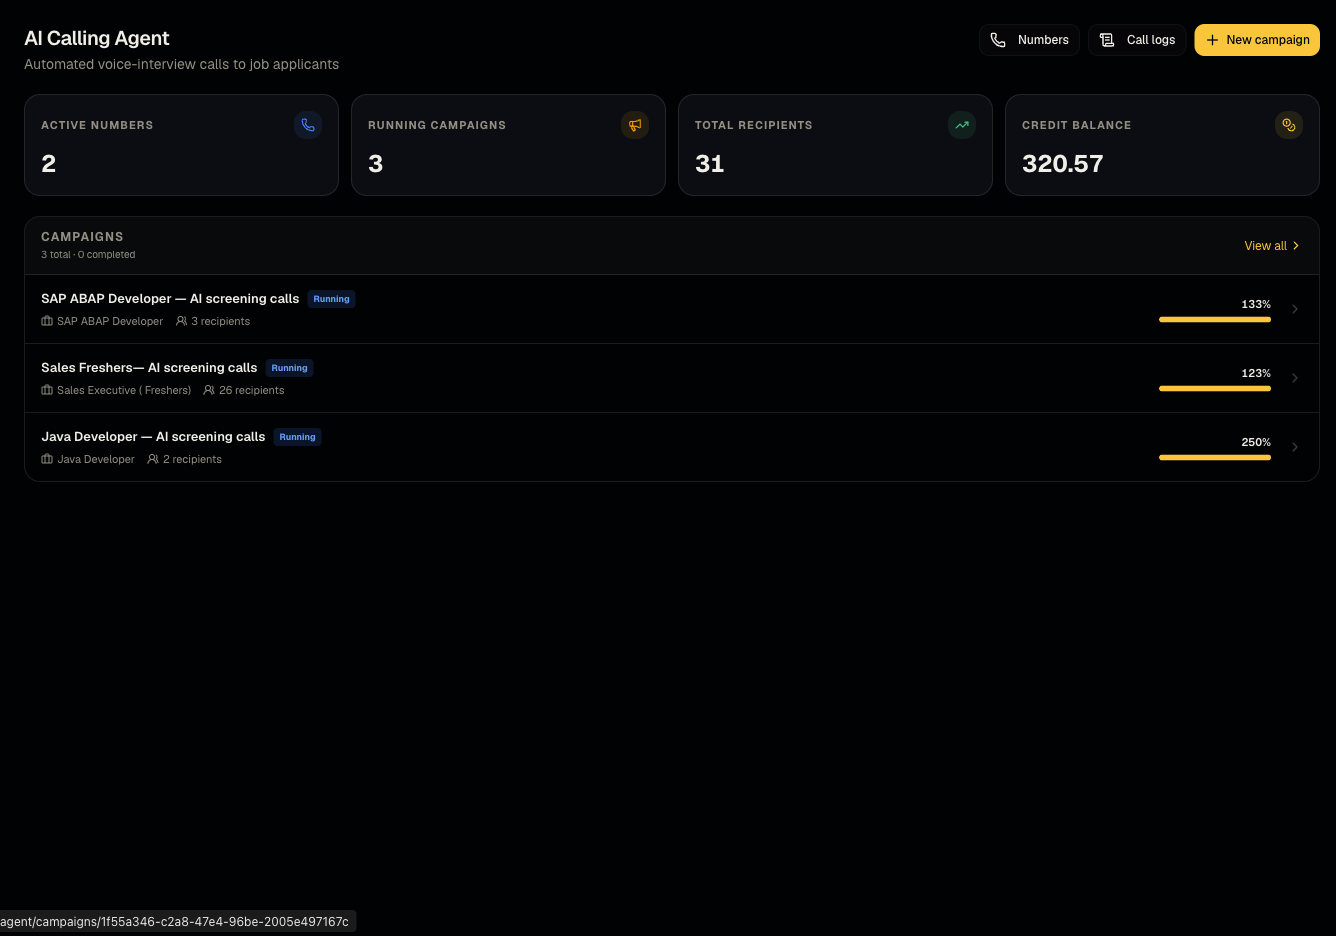
Task: Expand the Sales Freshers campaign chevron
Action: 1295,378
